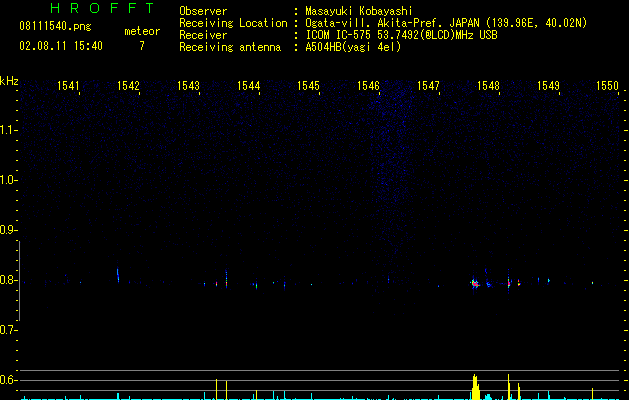Click time marker 1548
The width and height of the screenshot is (629, 400).
[x=488, y=86]
